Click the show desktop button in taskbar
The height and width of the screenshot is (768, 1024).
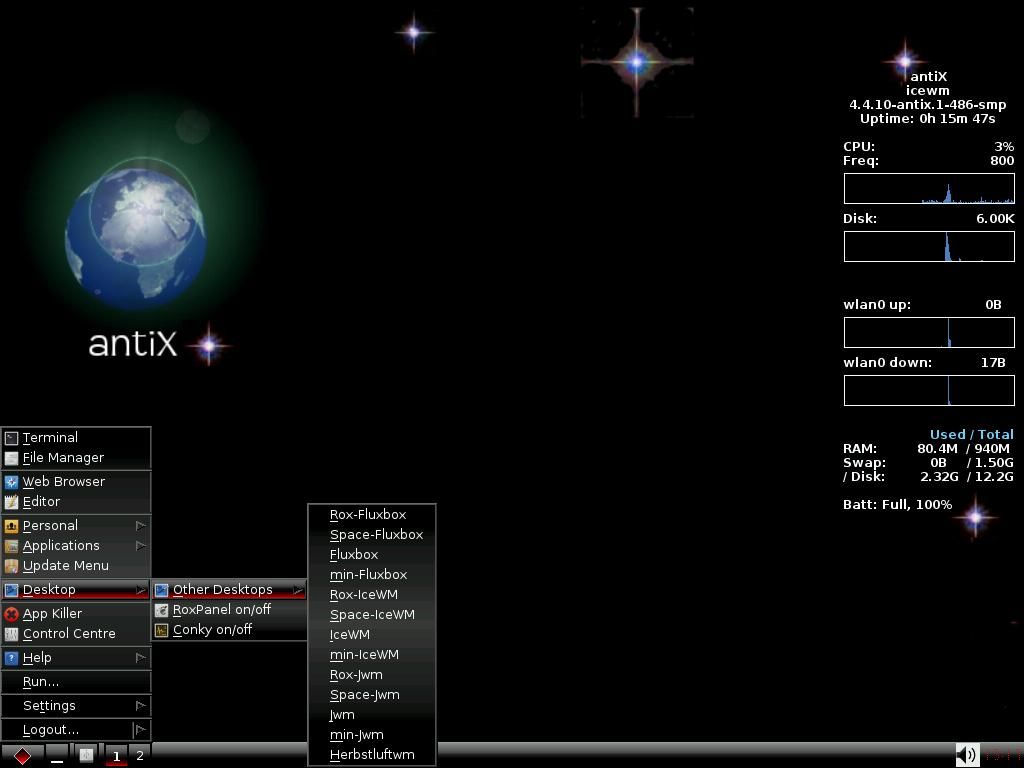[x=57, y=756]
